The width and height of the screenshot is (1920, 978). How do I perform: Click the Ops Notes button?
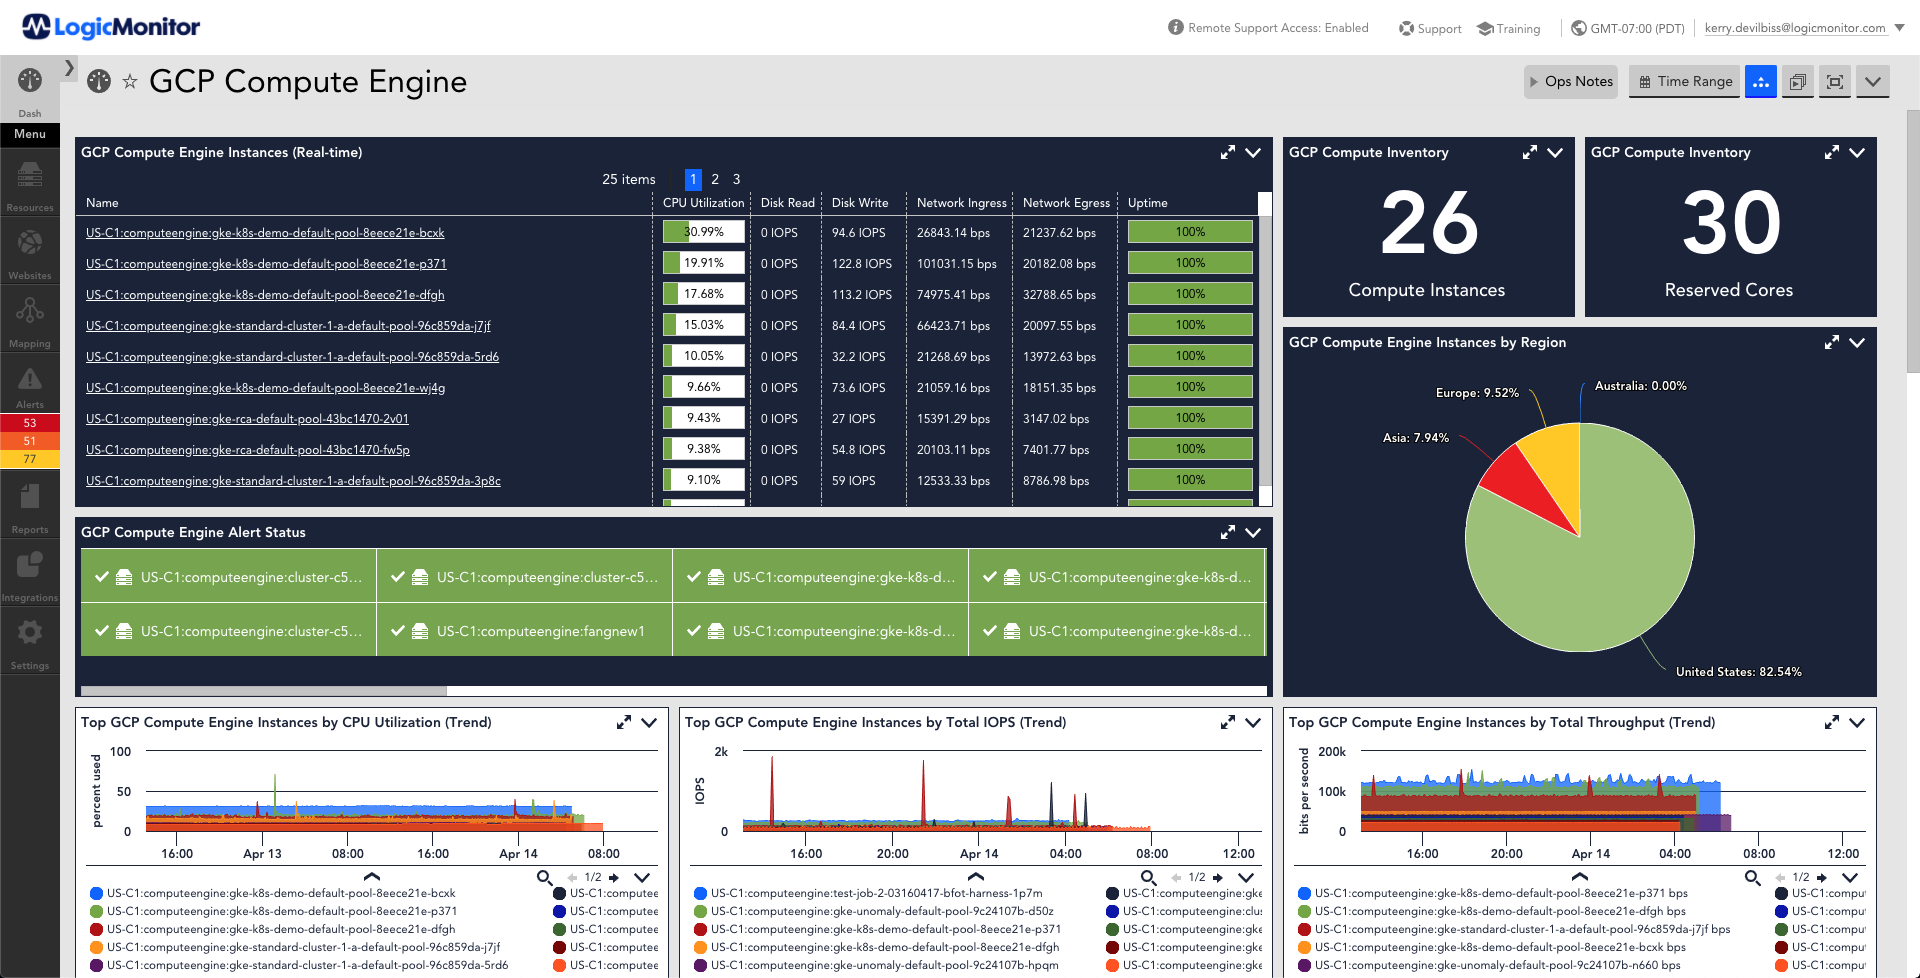click(1569, 82)
